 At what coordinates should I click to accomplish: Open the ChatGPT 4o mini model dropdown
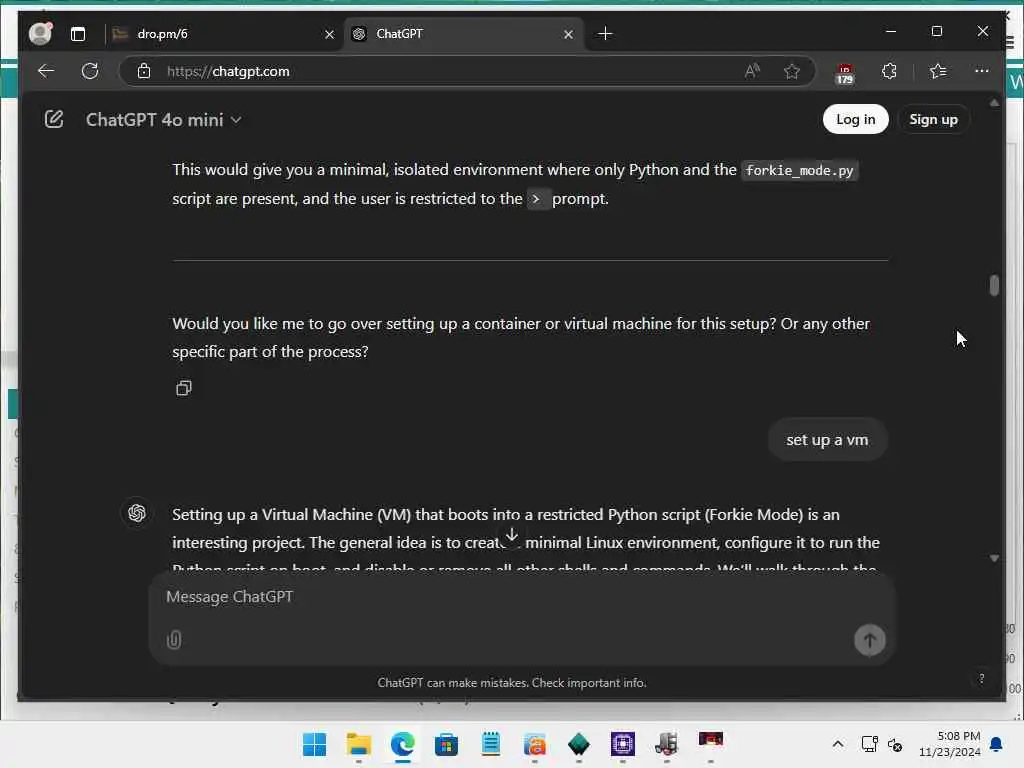[164, 120]
